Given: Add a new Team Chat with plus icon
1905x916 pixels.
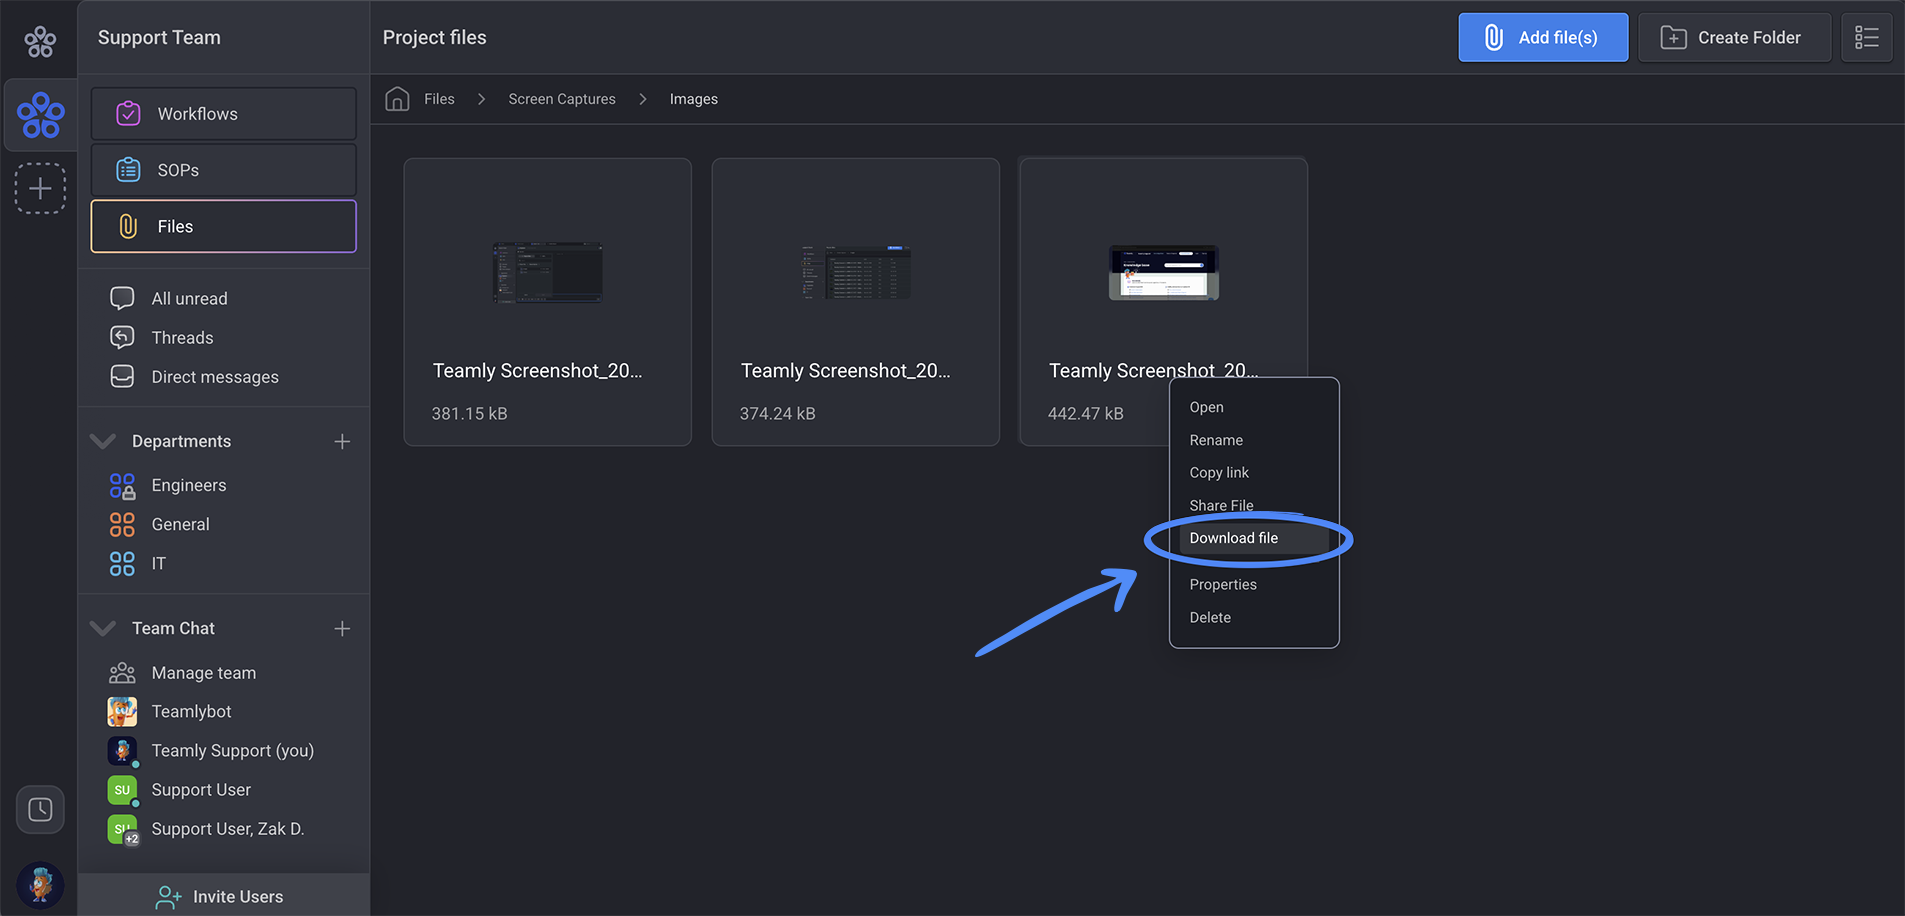Looking at the screenshot, I should pyautogui.click(x=342, y=628).
